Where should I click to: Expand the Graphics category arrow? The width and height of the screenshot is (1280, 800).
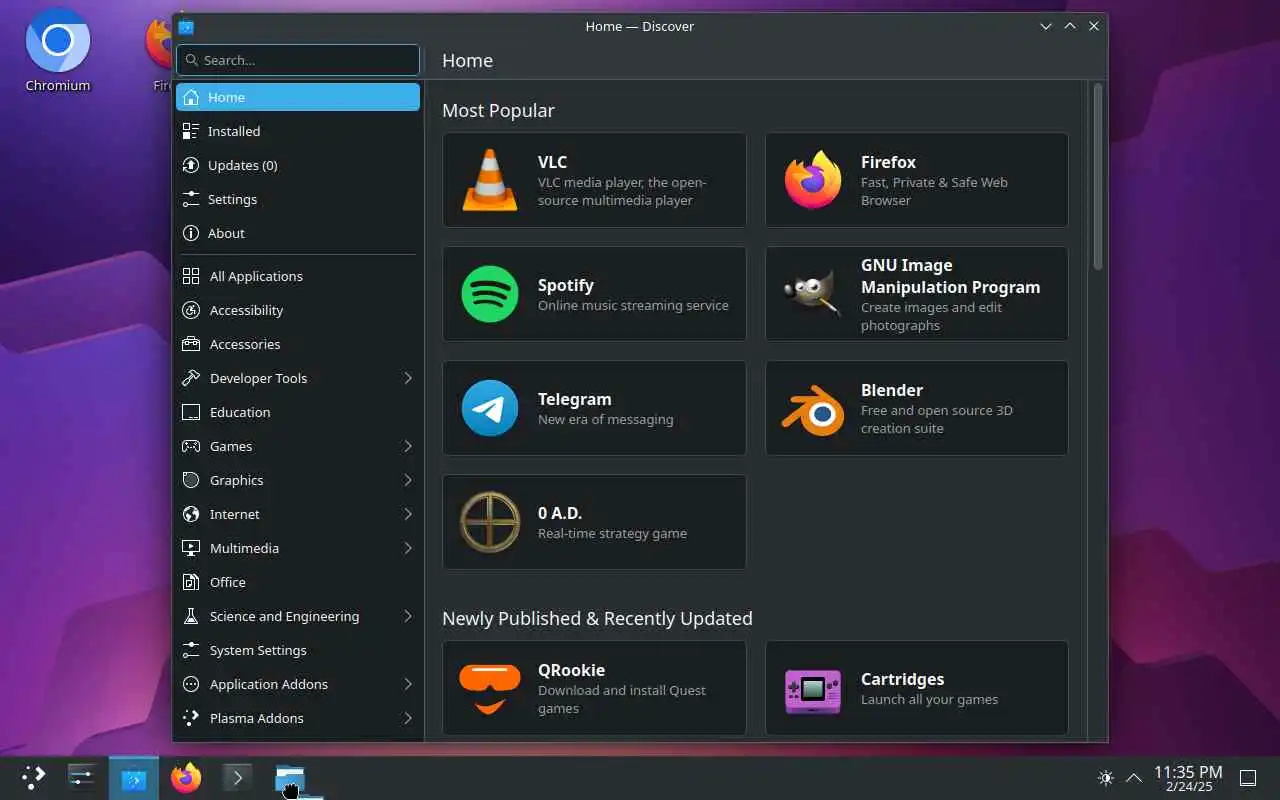408,480
